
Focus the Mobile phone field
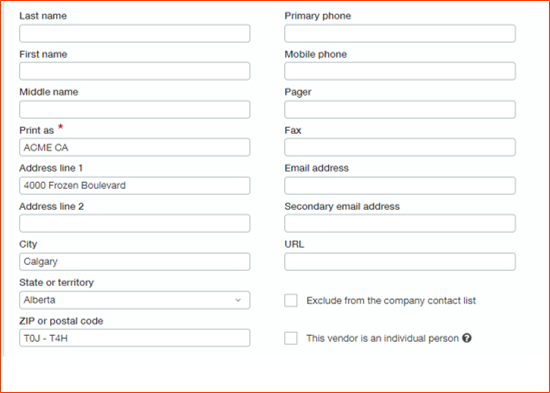(400, 71)
